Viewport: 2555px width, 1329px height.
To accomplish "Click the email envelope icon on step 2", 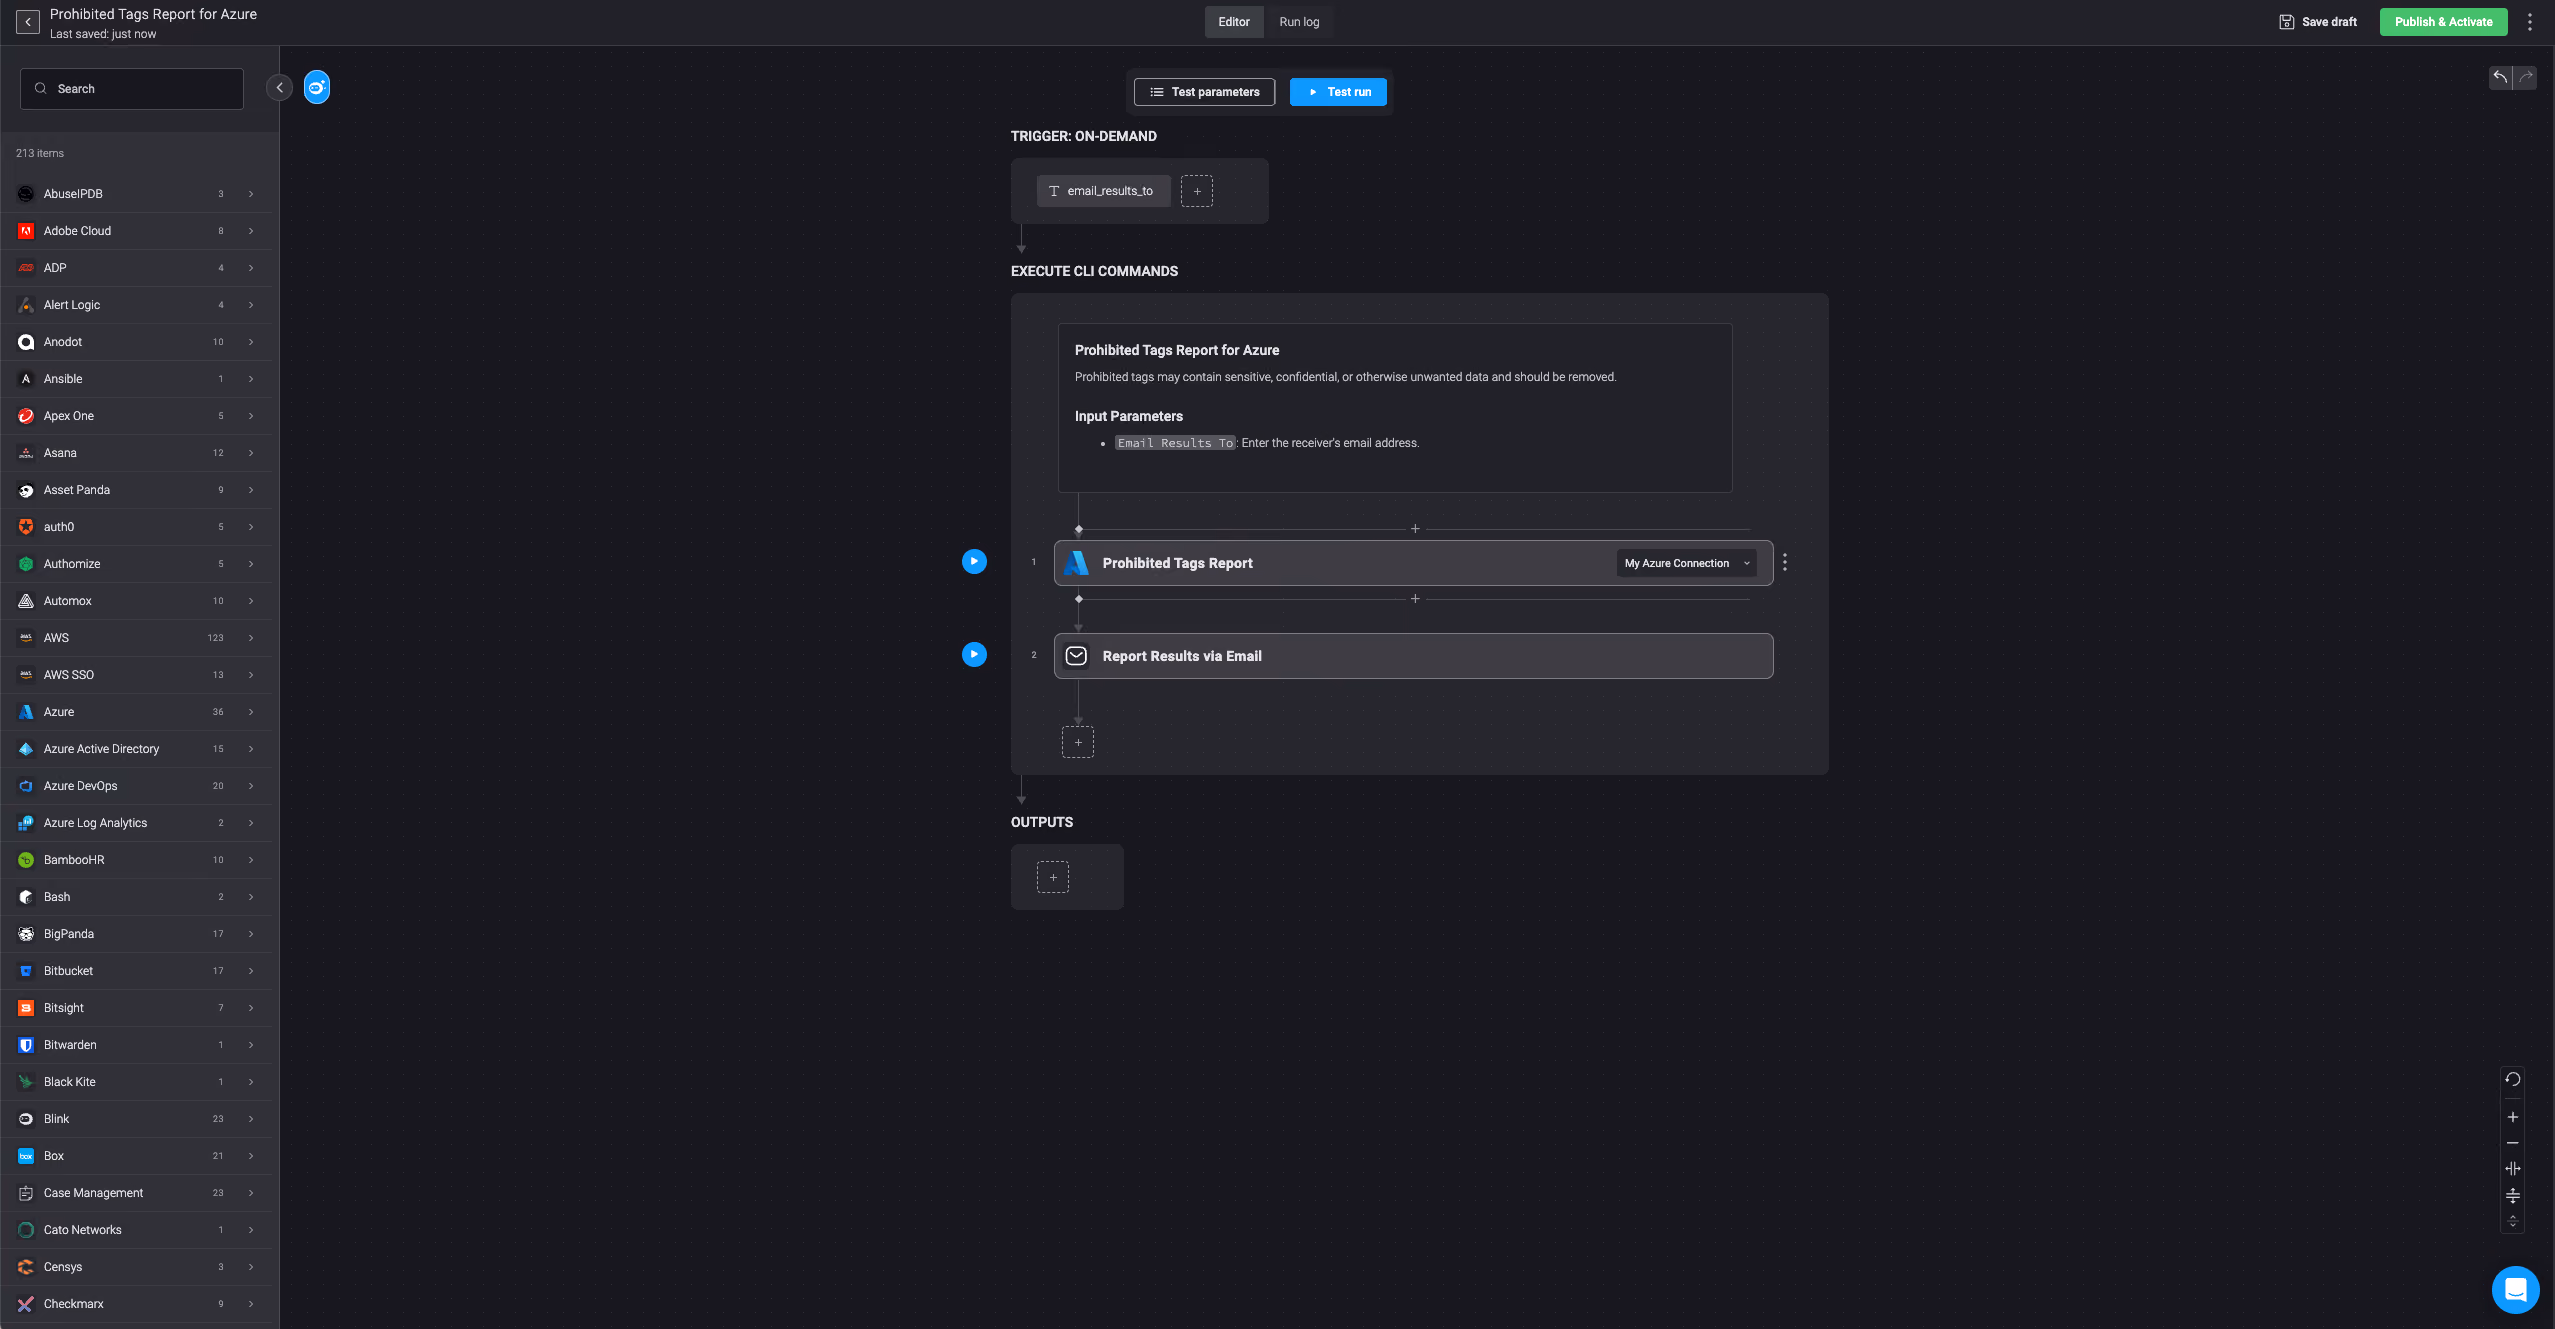I will 1076,656.
